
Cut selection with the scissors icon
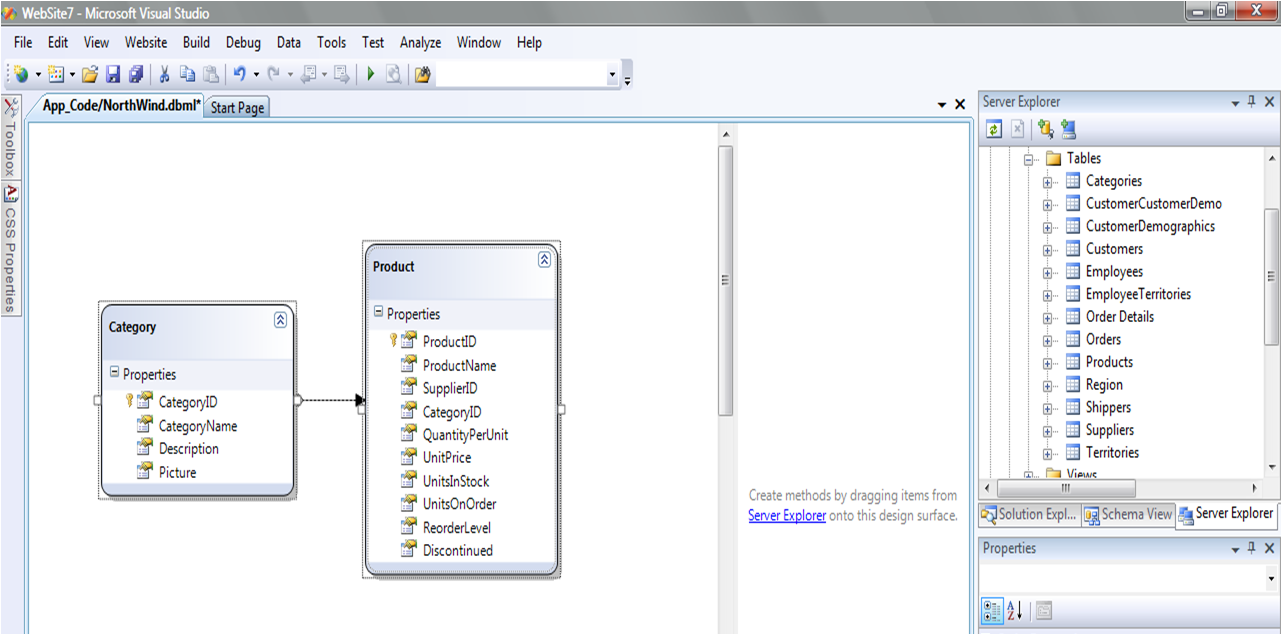tap(165, 74)
